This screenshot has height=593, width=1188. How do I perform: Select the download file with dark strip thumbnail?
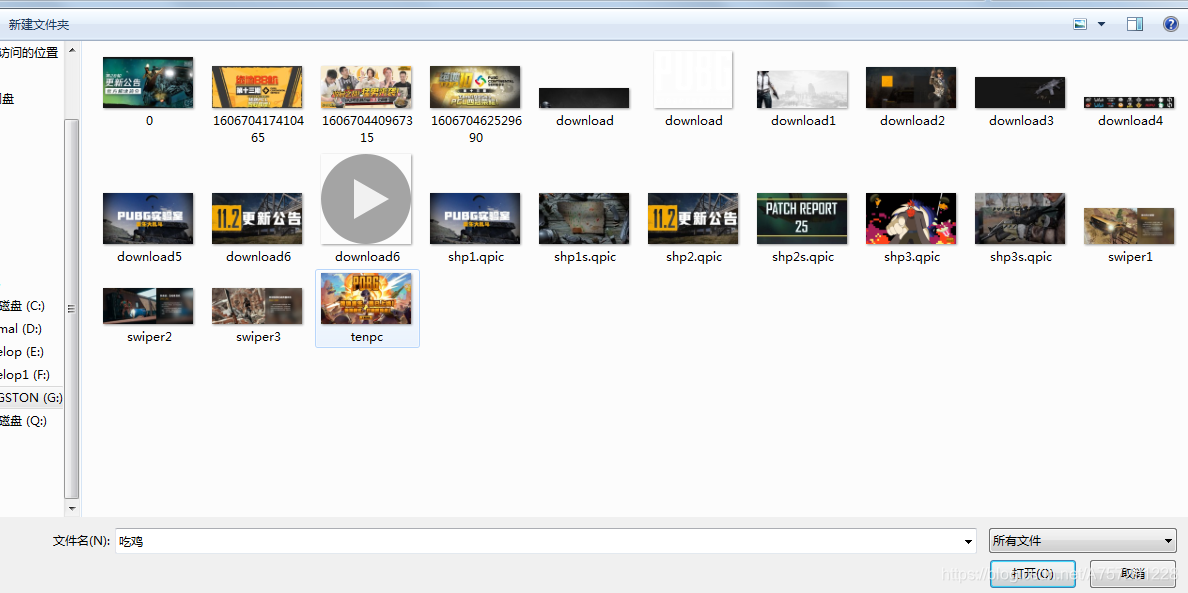click(x=584, y=106)
